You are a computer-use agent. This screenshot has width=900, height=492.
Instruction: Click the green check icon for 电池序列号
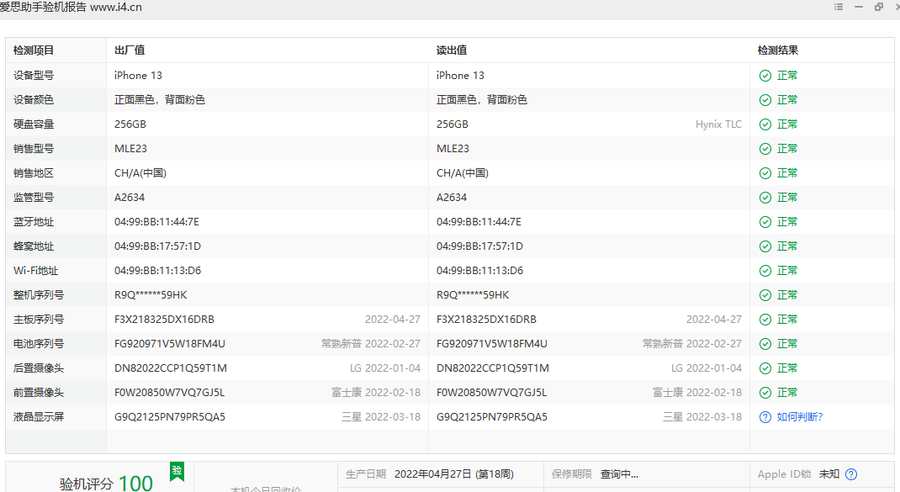[x=765, y=344]
